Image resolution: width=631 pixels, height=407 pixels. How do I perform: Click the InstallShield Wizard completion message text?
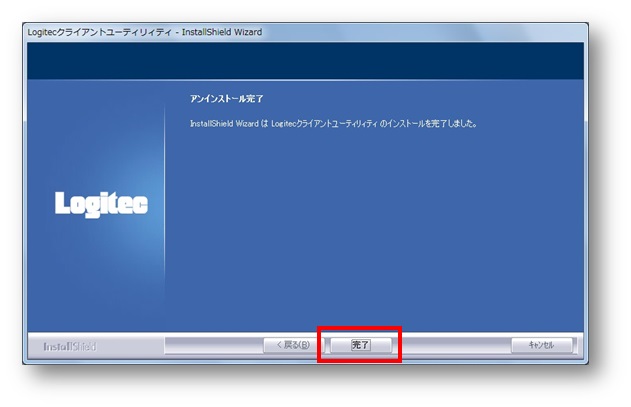coord(334,124)
